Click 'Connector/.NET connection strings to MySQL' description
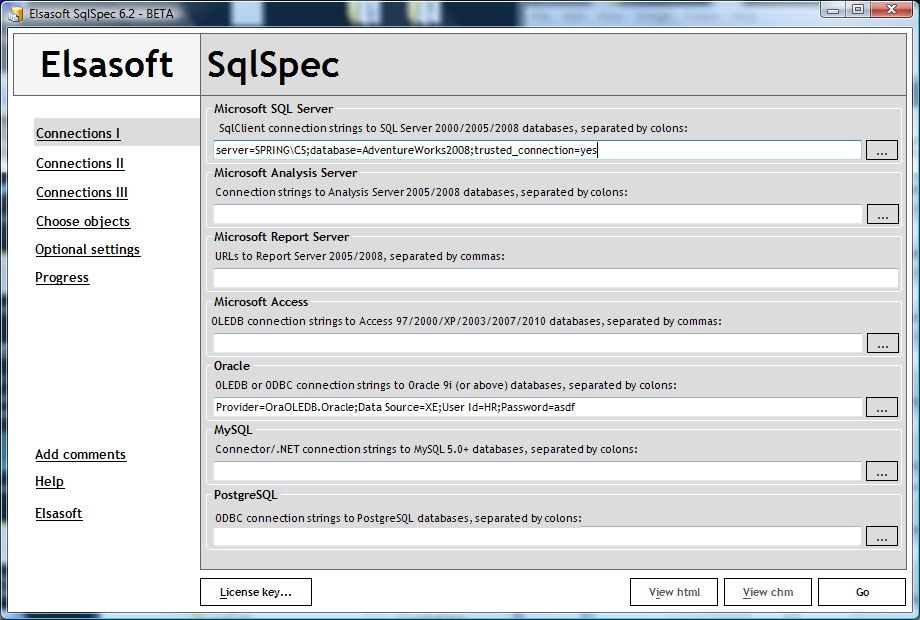 click(426, 449)
